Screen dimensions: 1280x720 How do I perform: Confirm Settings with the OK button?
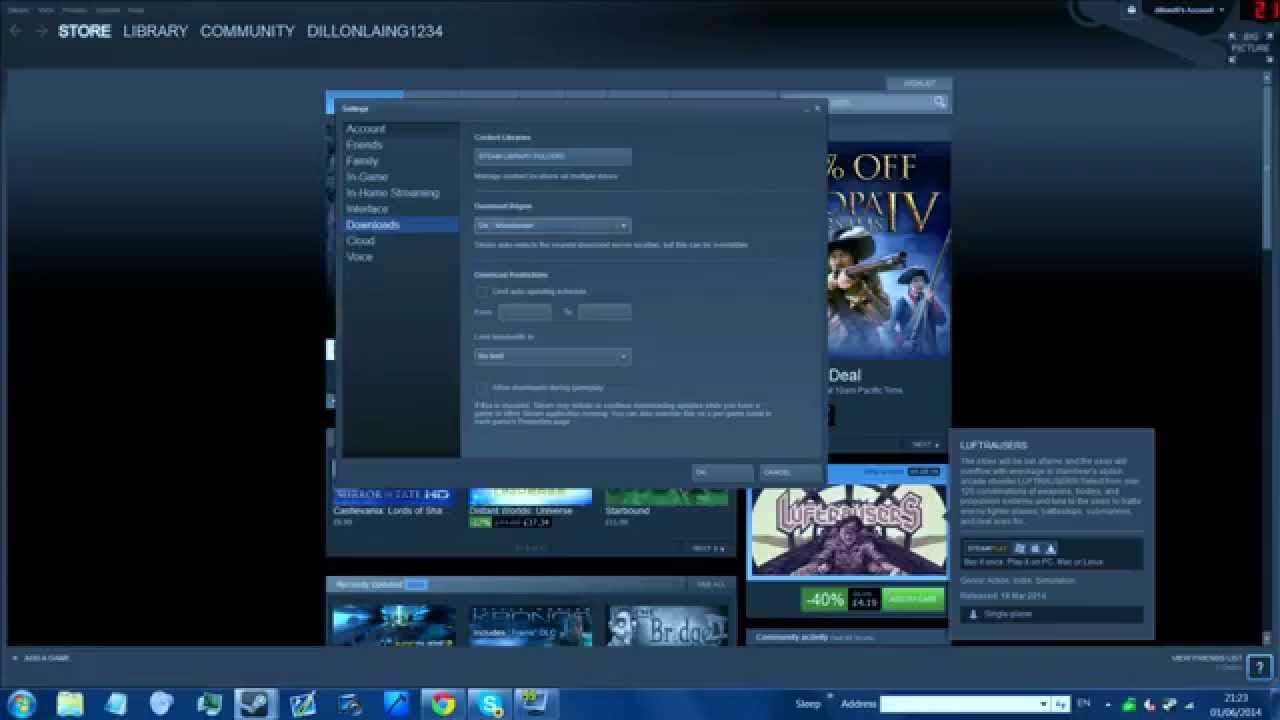(723, 472)
